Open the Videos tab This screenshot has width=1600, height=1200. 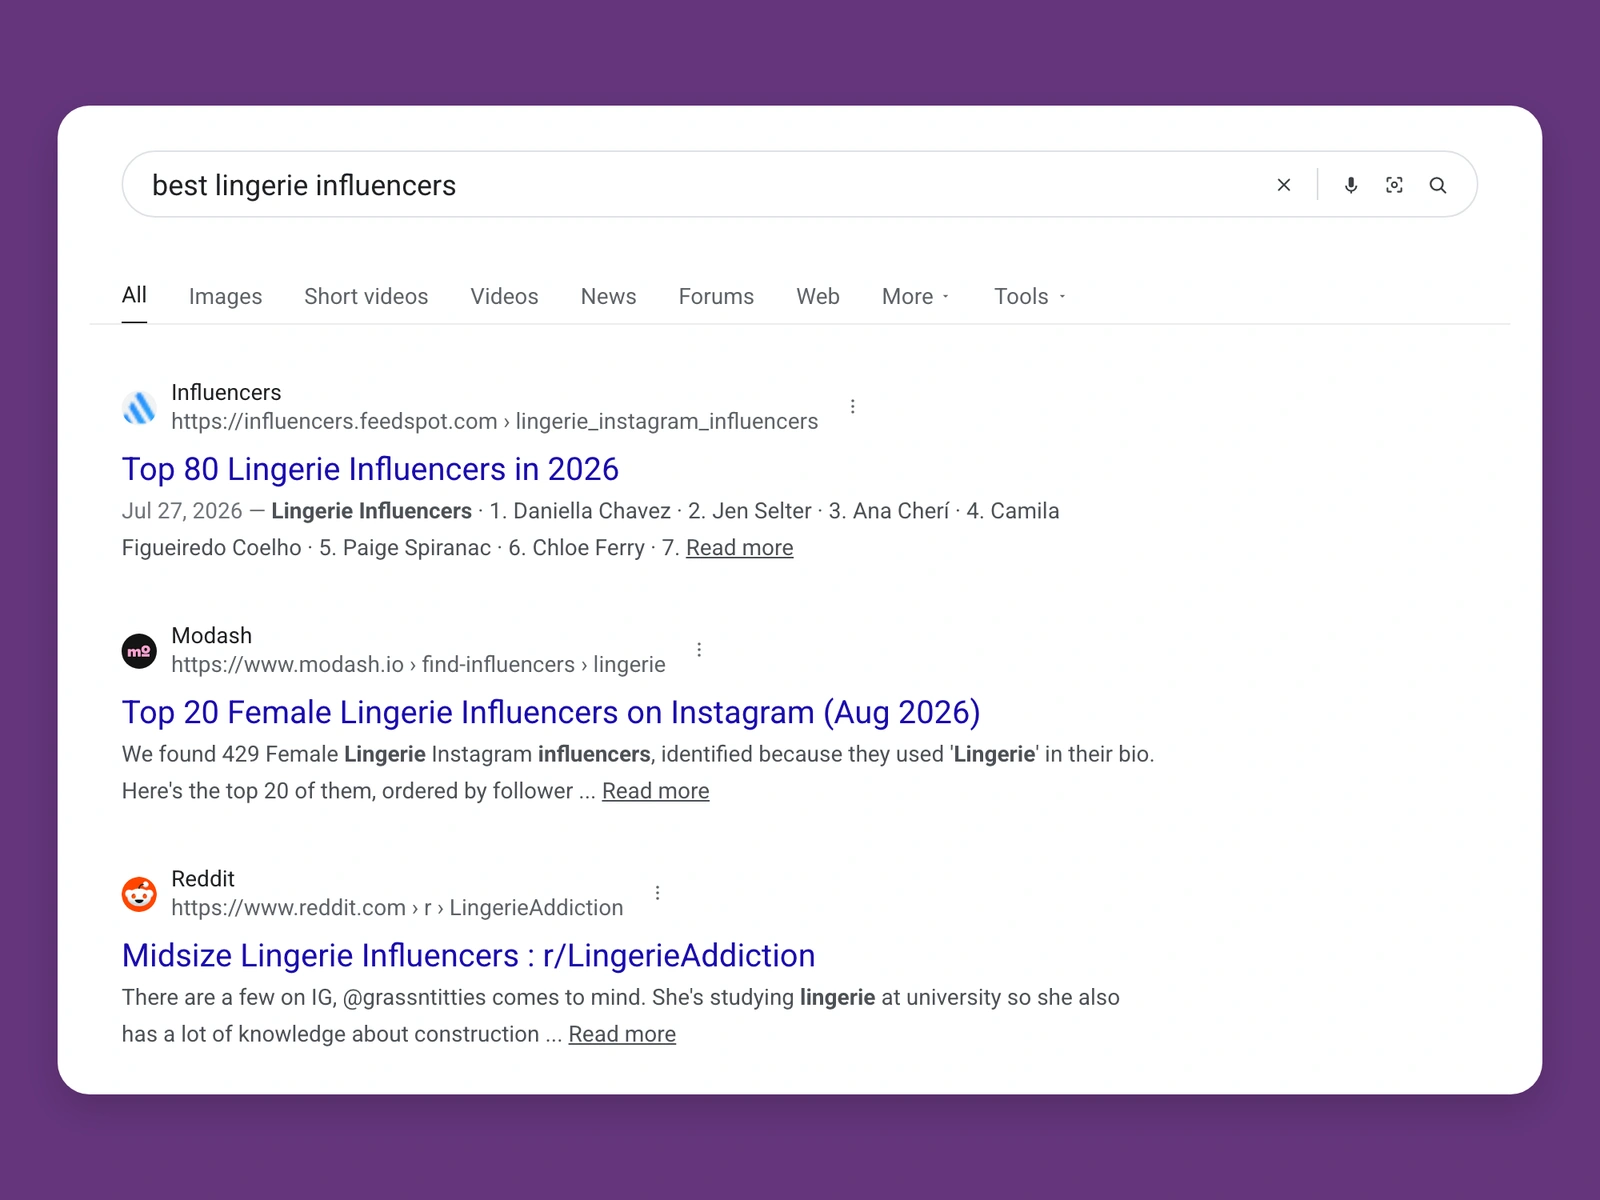pos(504,296)
